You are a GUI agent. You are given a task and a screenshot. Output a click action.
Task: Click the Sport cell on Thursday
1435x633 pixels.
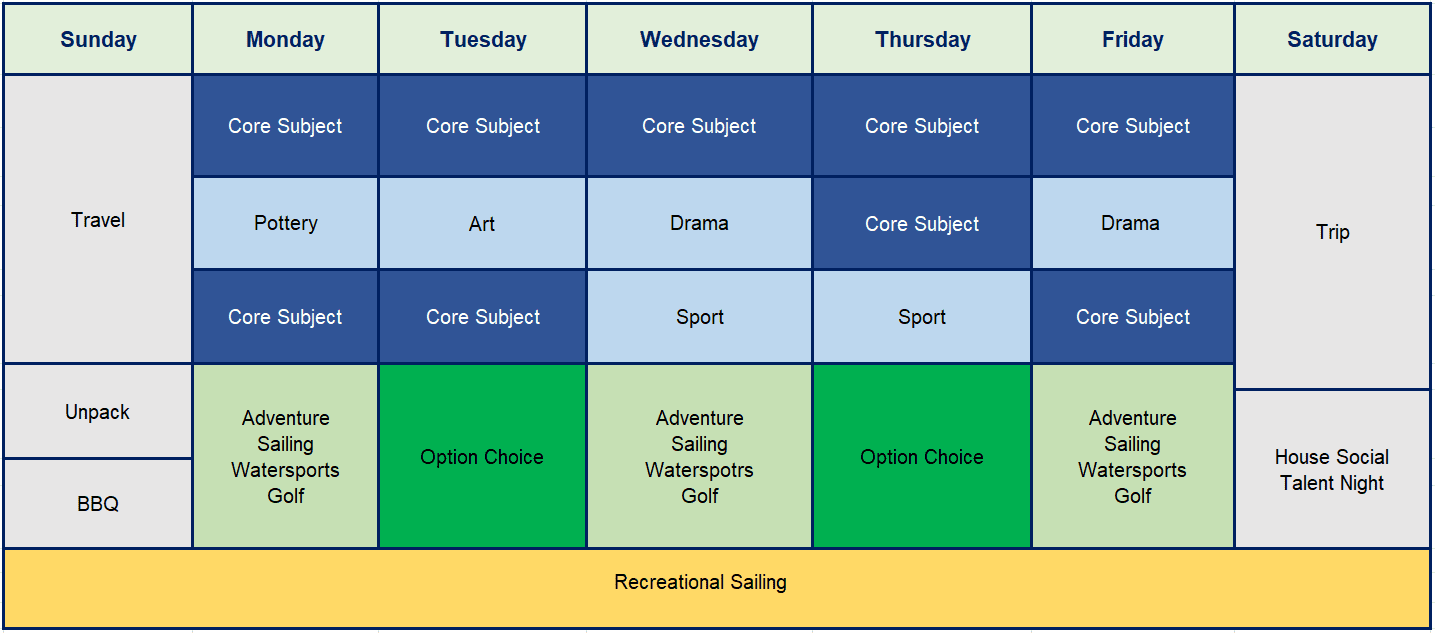tap(922, 317)
